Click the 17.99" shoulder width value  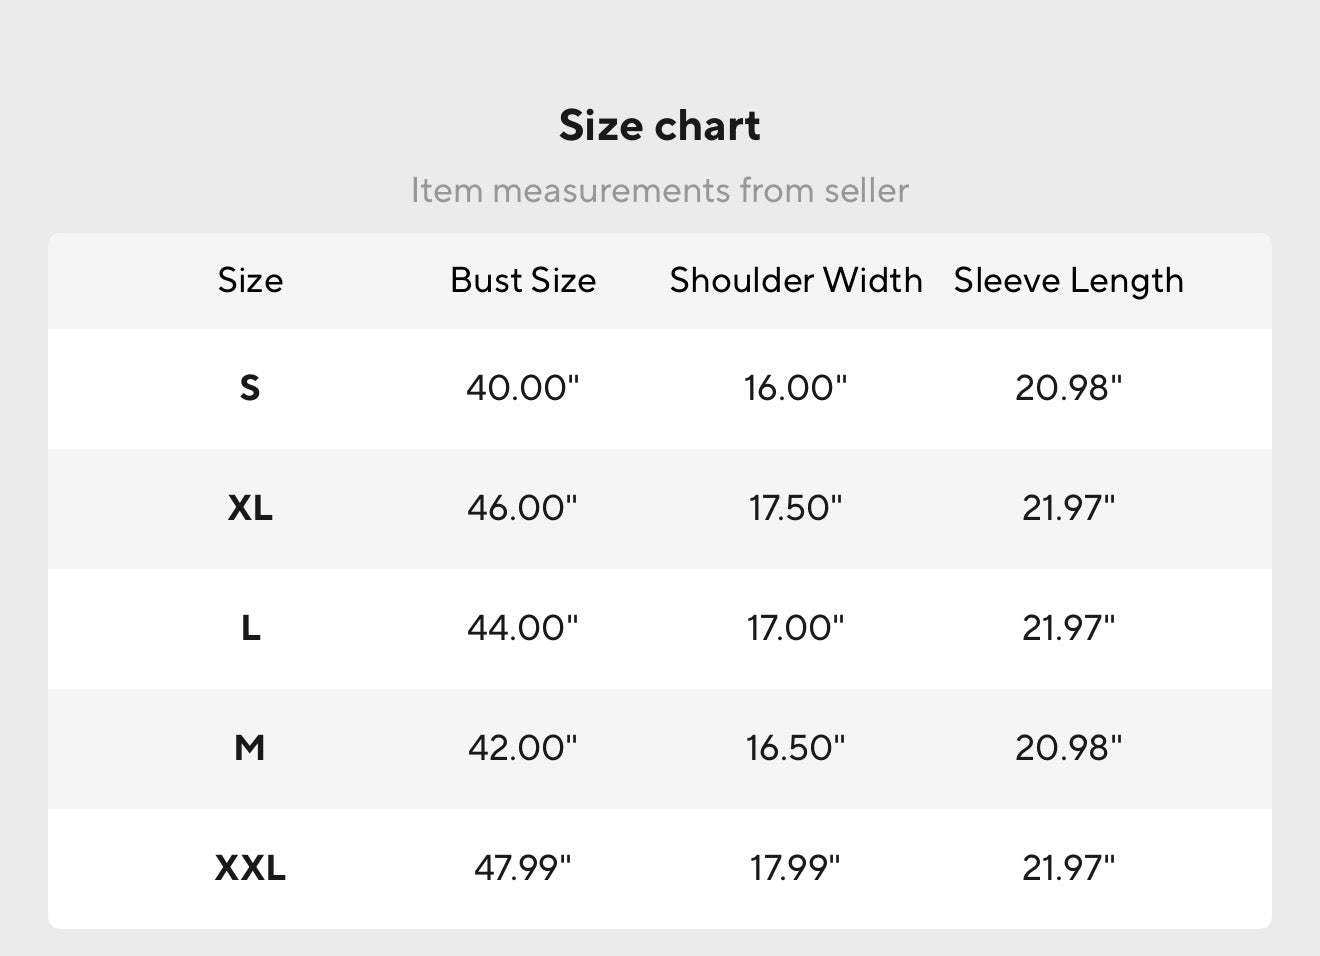pos(796,868)
